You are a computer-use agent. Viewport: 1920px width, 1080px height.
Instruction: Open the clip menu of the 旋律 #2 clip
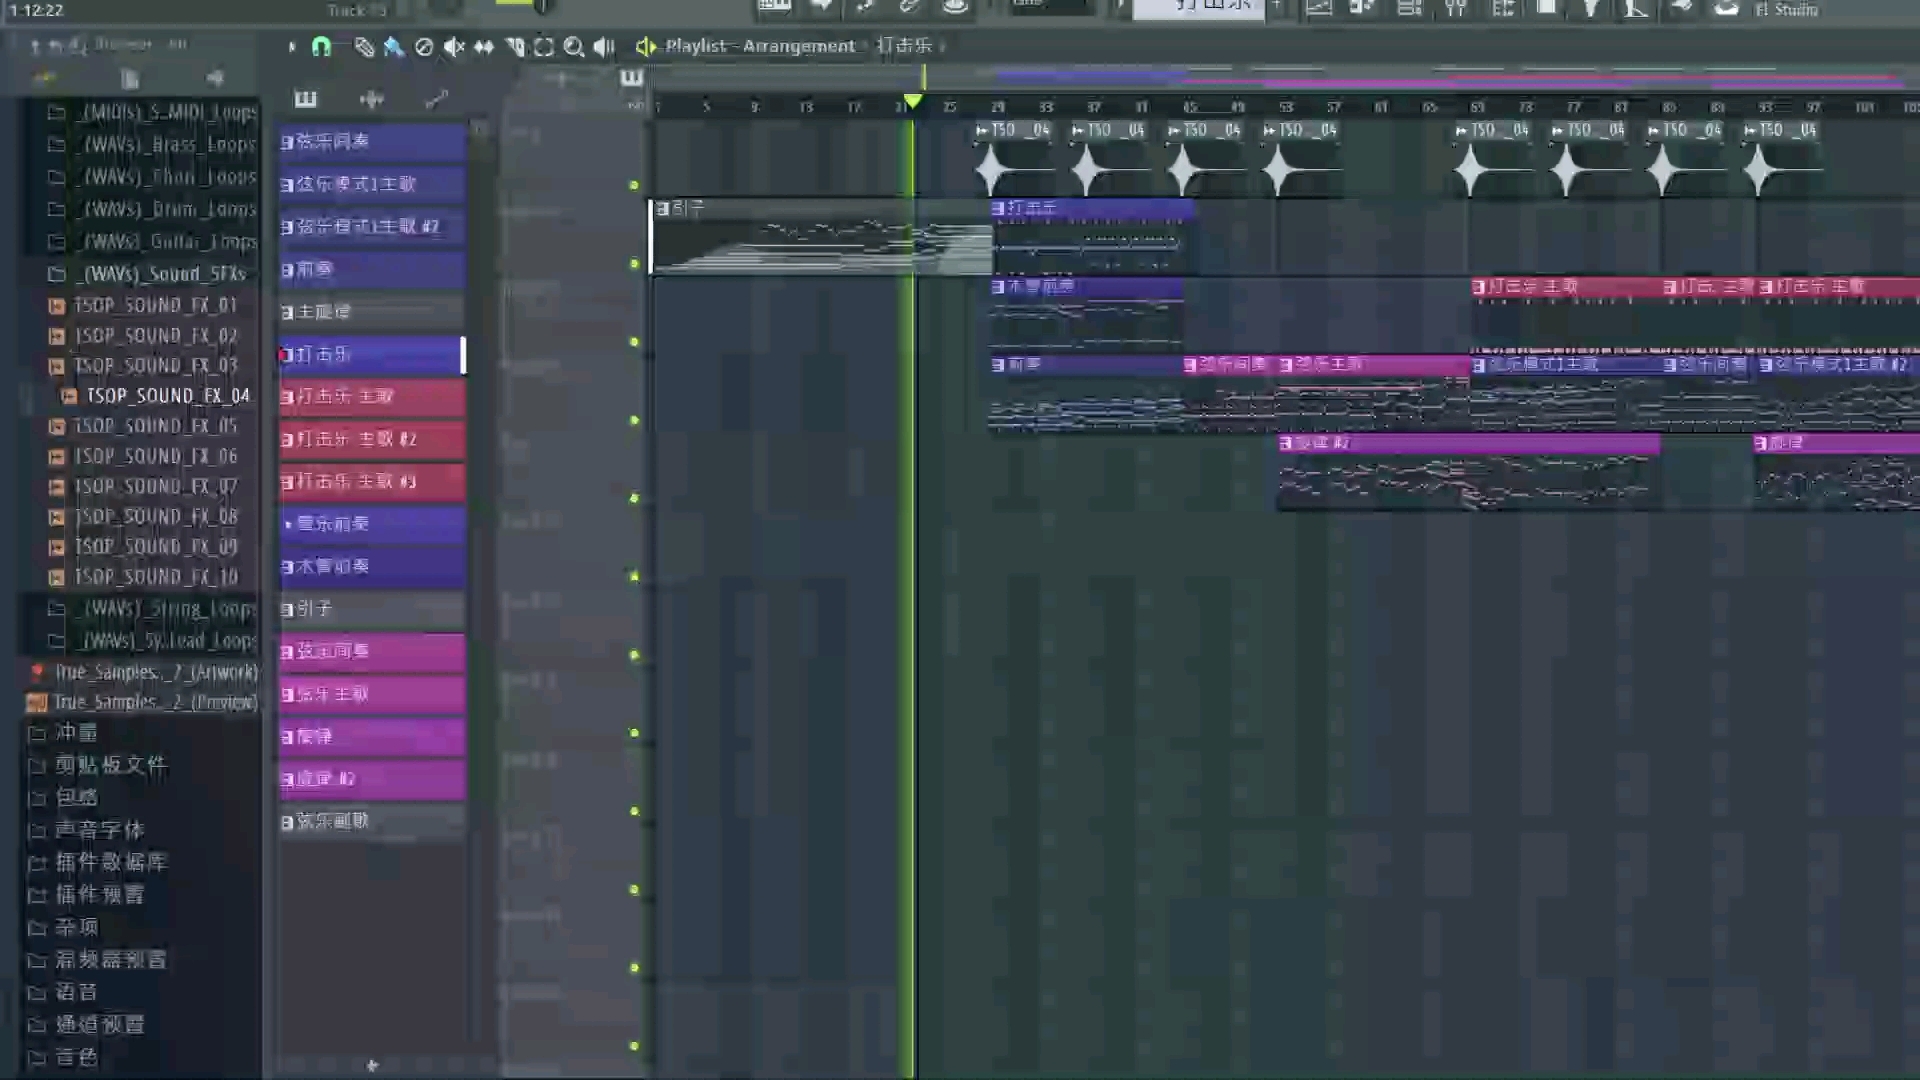(1286, 443)
